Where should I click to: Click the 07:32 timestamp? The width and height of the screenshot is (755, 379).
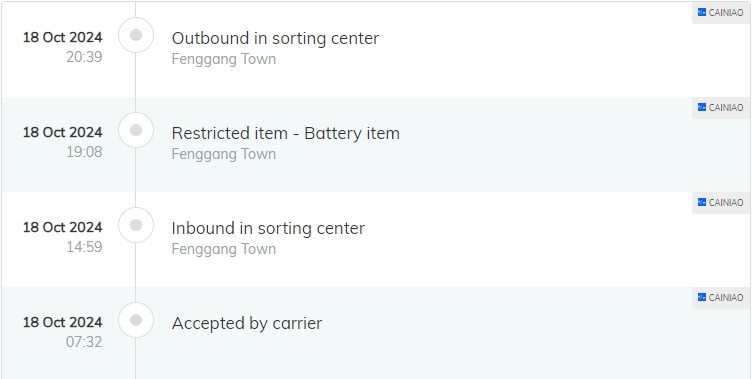click(x=84, y=341)
